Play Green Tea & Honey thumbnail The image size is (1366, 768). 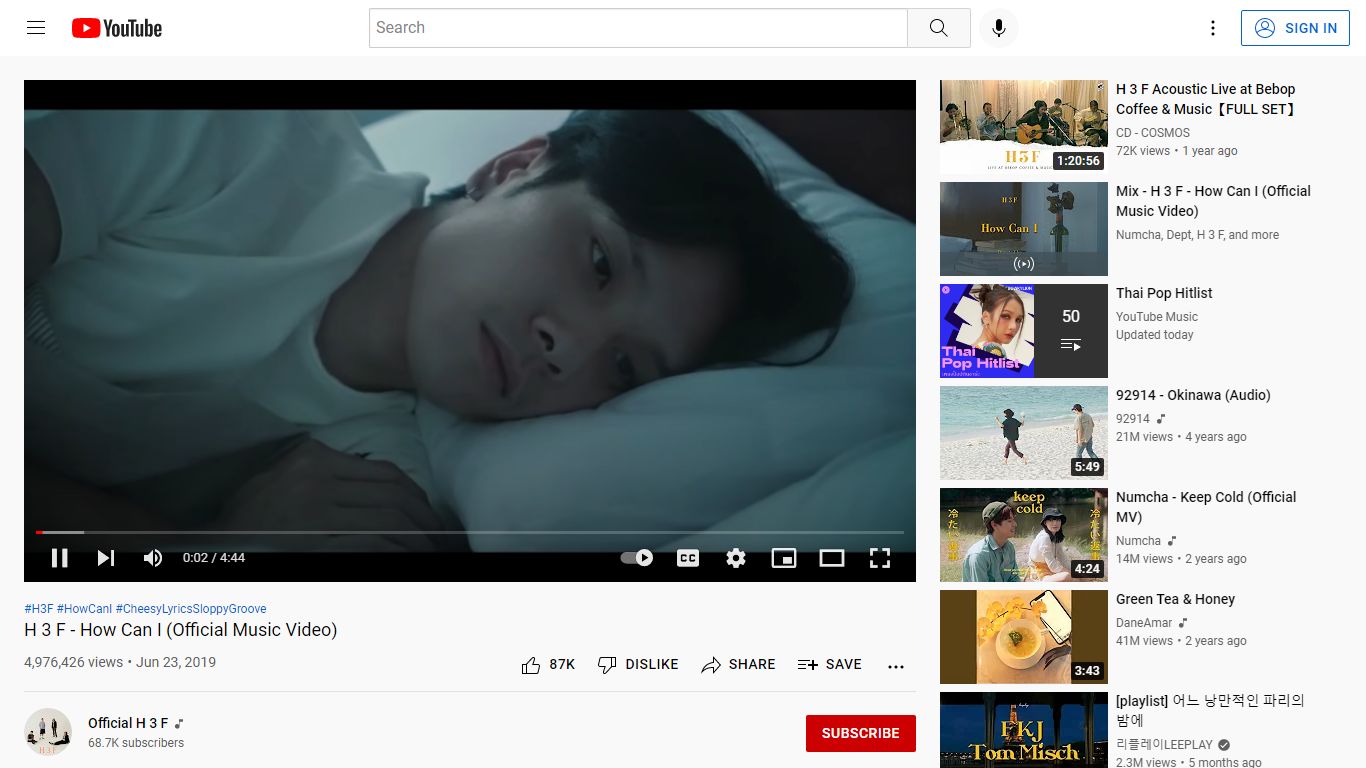tap(1024, 637)
